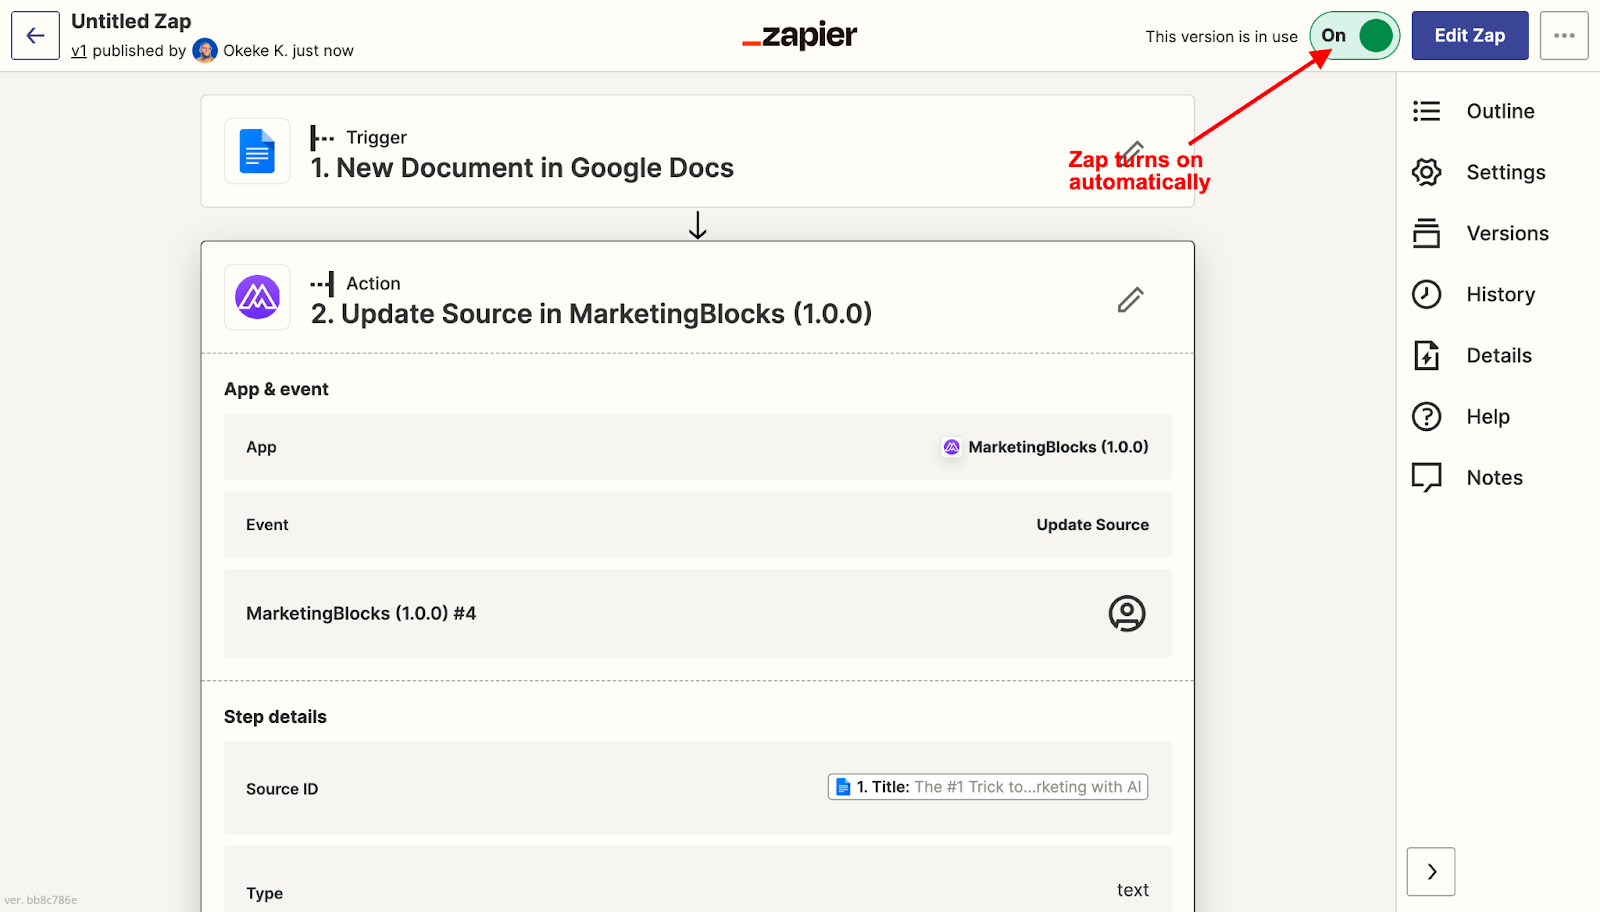Open the Outline list icon in sidebar
The width and height of the screenshot is (1600, 912).
1426,111
